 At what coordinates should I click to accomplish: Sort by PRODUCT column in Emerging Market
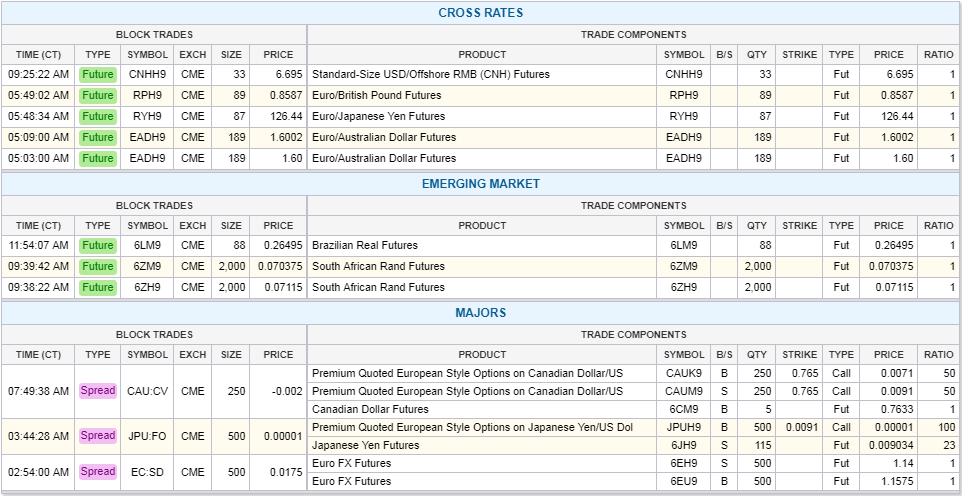point(482,225)
